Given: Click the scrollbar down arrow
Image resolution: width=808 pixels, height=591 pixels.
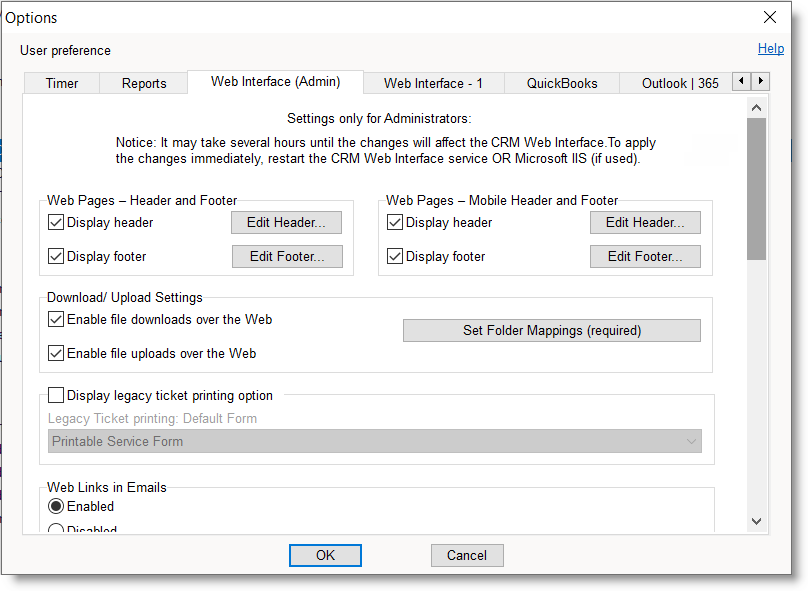Looking at the screenshot, I should coord(756,521).
